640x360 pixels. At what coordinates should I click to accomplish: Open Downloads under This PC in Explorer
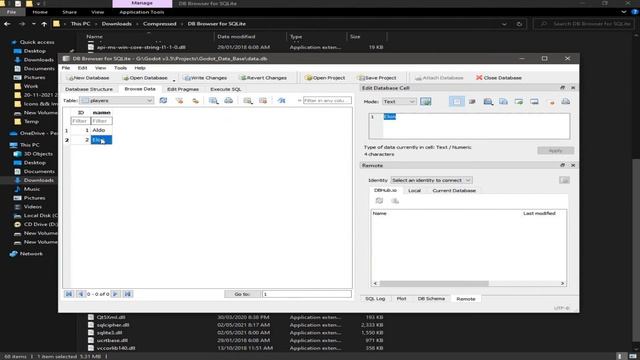(x=38, y=180)
